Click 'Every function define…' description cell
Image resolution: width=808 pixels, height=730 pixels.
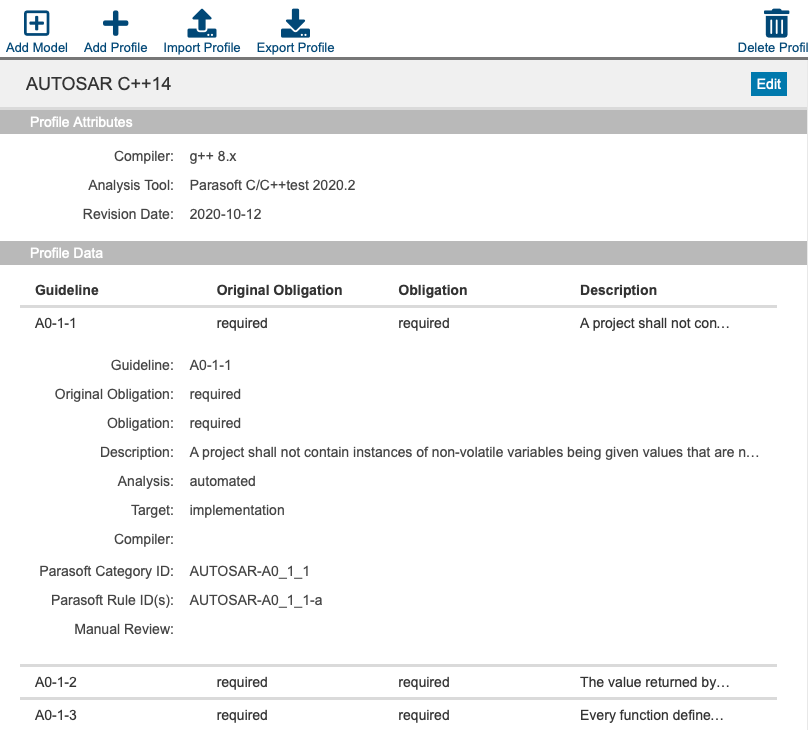[651, 715]
